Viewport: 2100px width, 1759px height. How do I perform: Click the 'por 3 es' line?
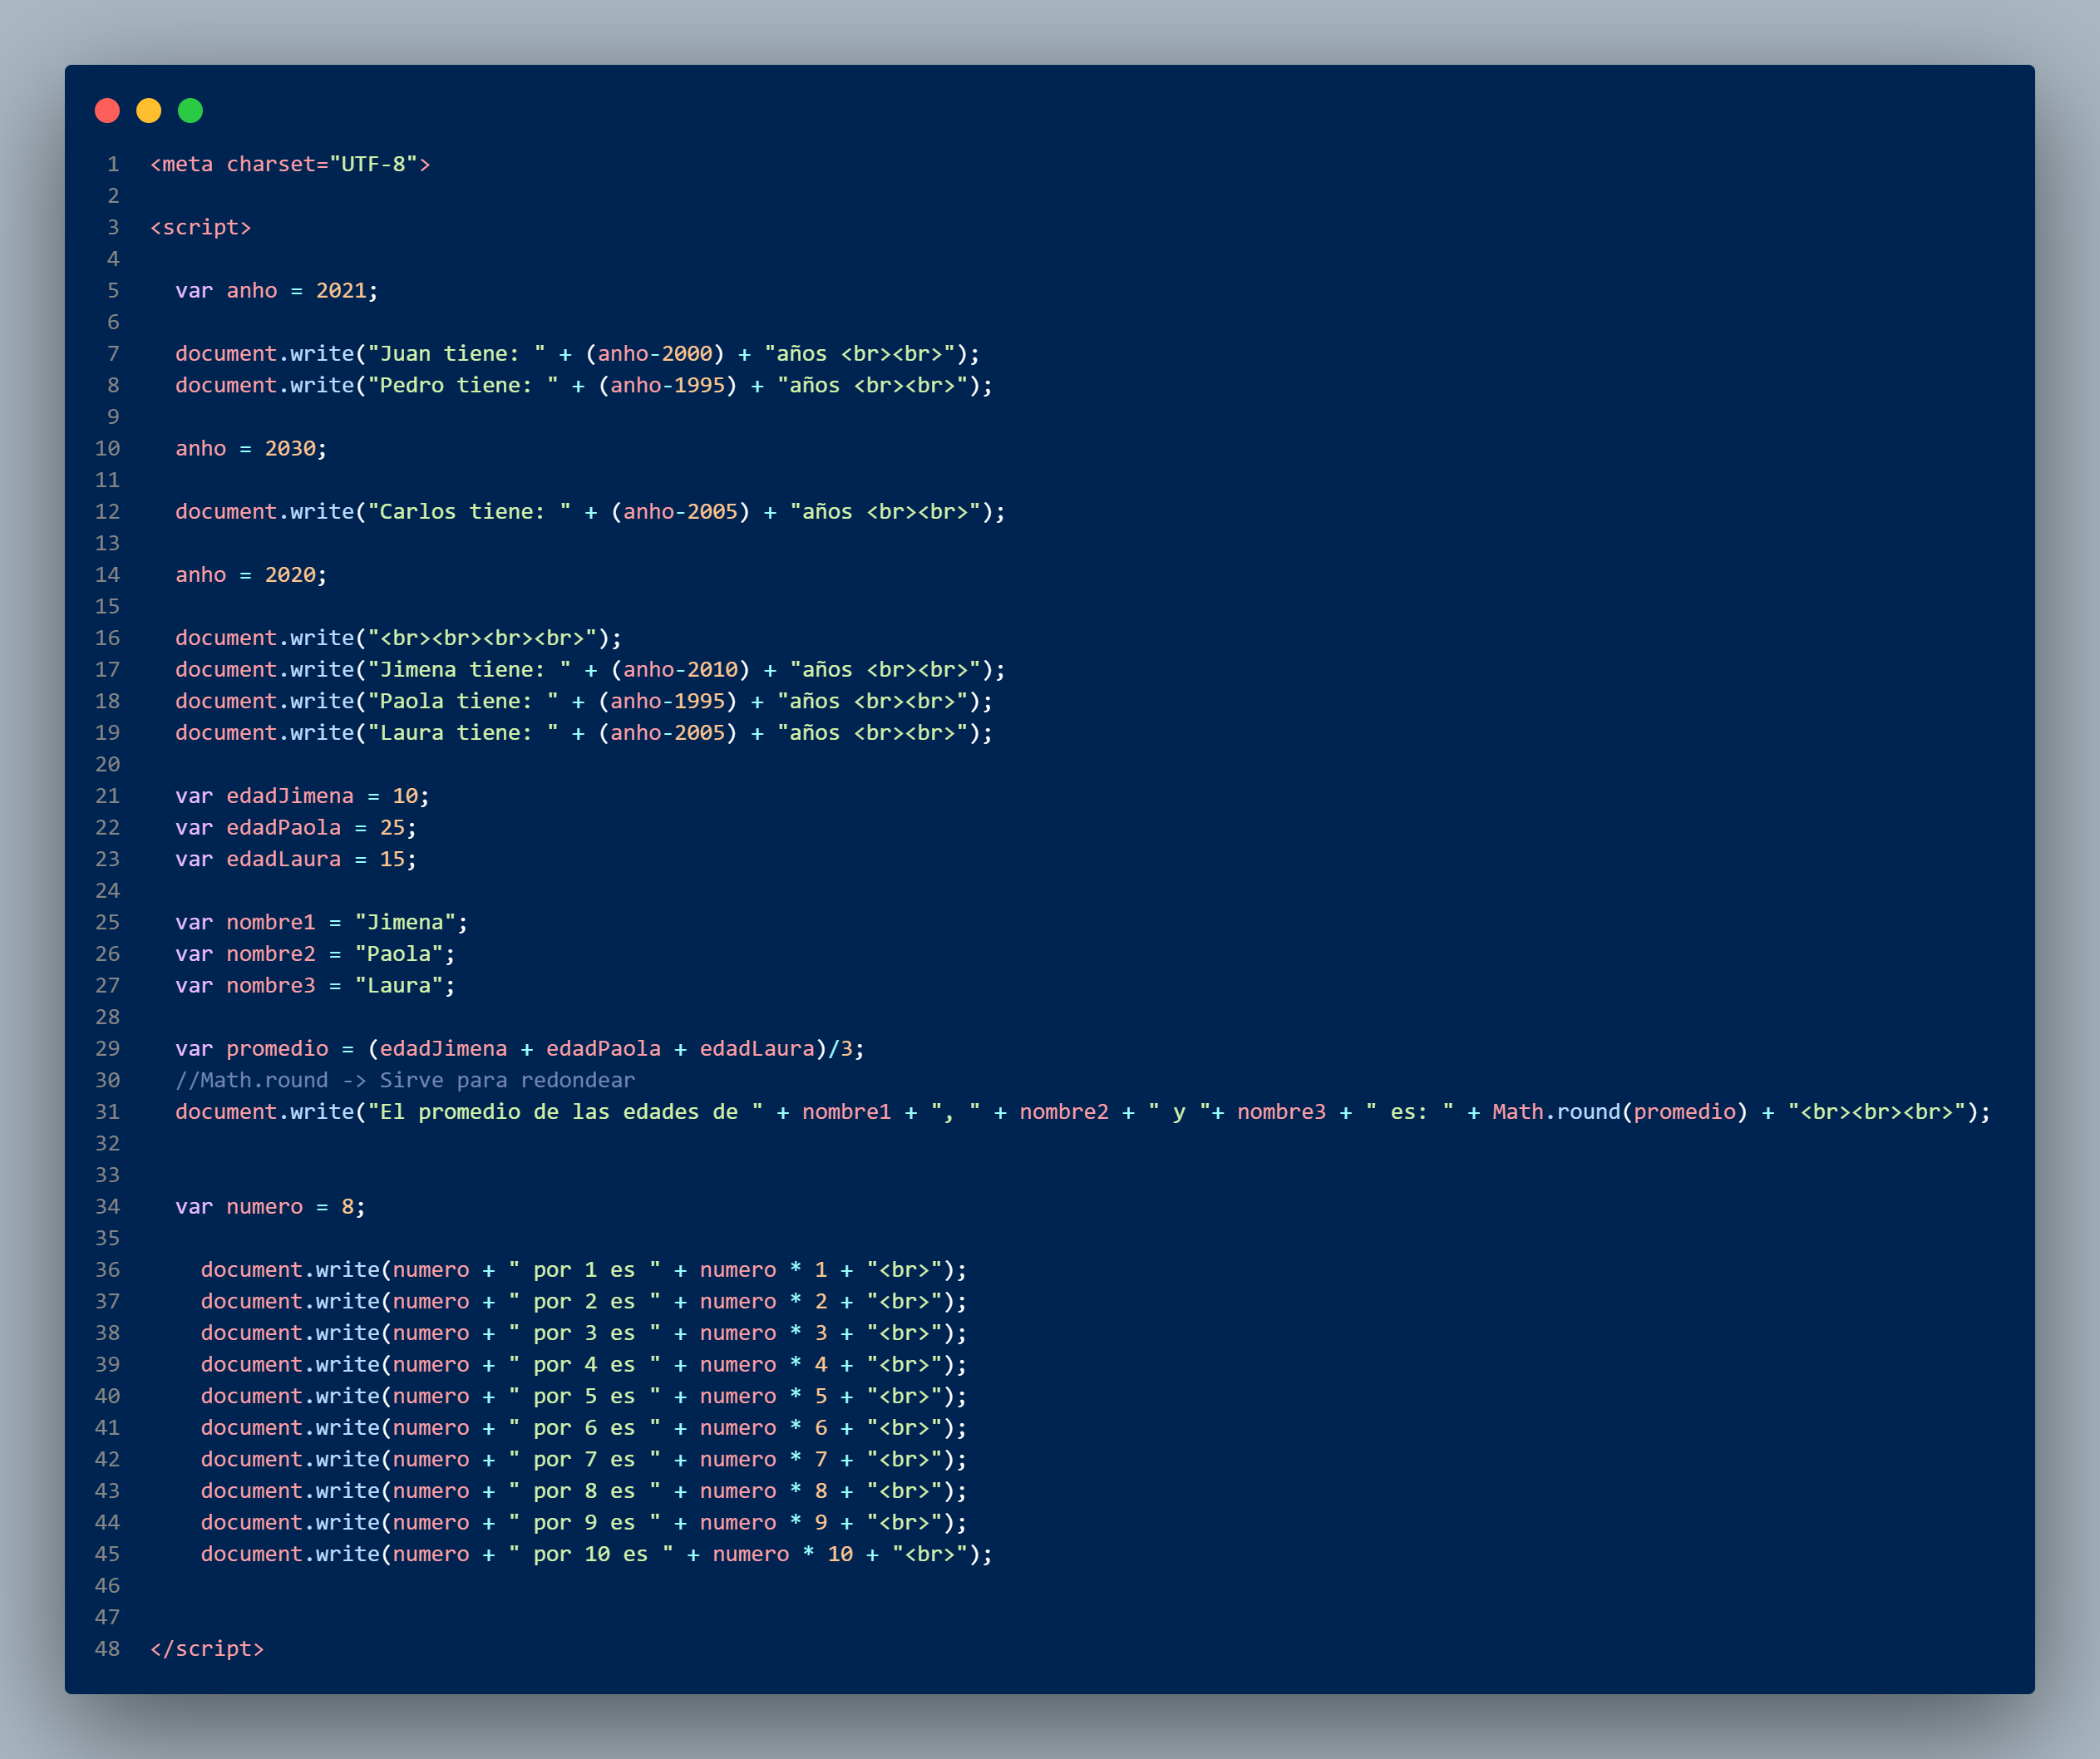click(x=584, y=1332)
